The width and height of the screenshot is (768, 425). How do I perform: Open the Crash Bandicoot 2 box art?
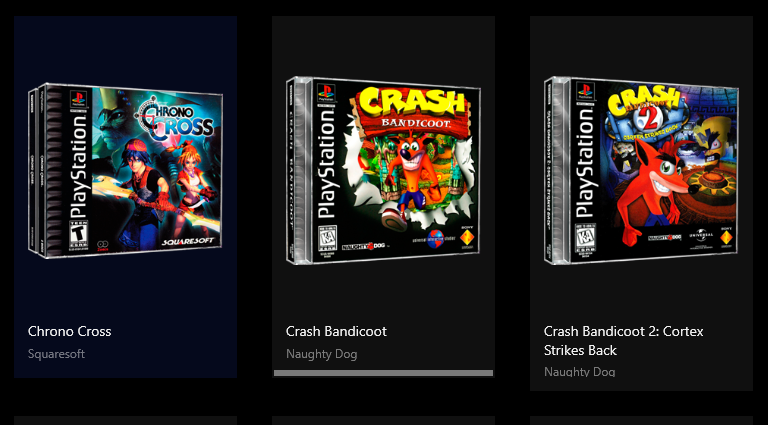[642, 170]
